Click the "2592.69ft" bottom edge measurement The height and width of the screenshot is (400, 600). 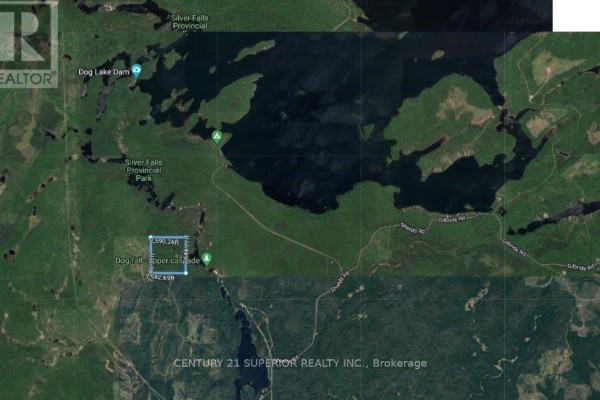pyautogui.click(x=160, y=278)
